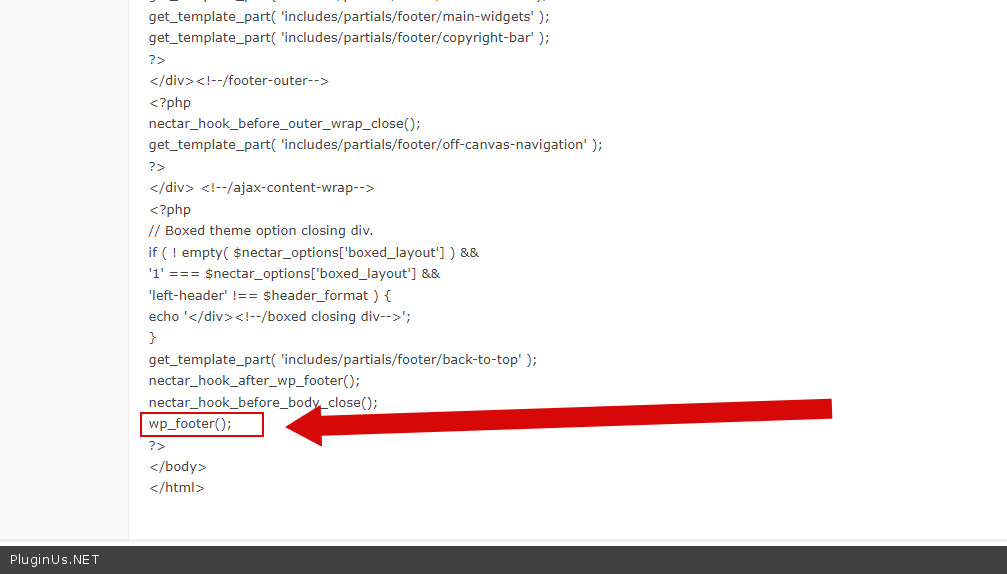Click the nectar_hook_before_body_close(); line

263,403
